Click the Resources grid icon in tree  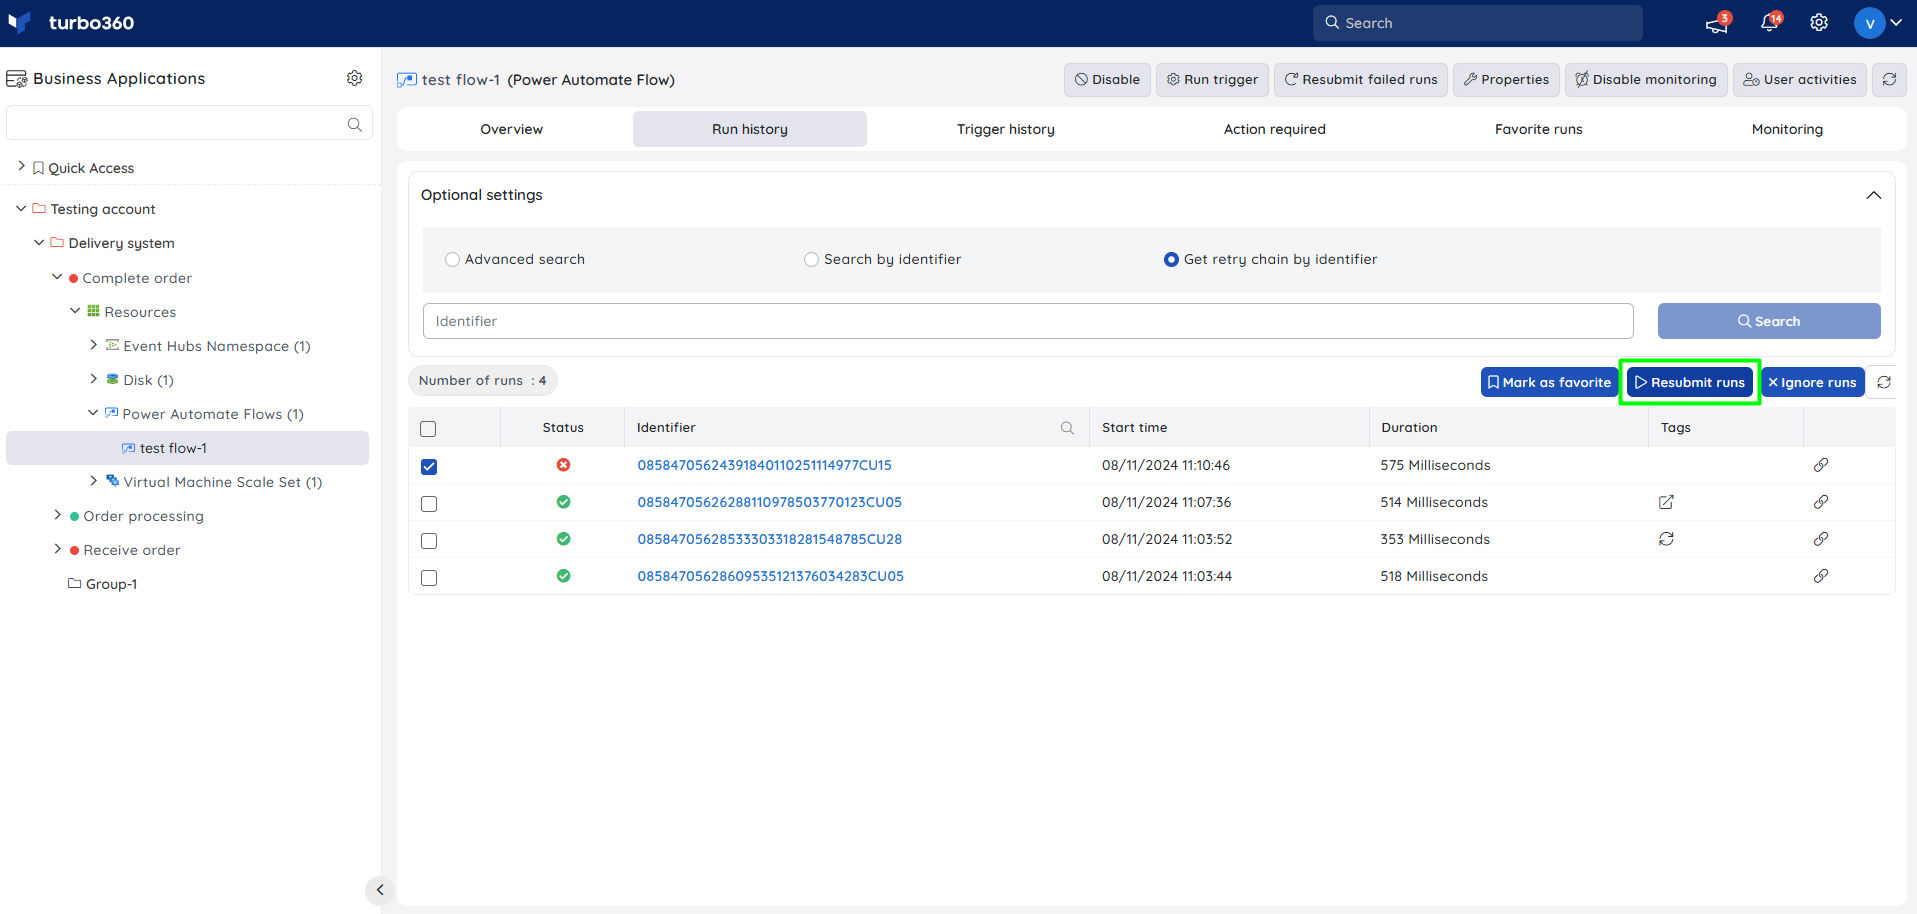[x=93, y=311]
